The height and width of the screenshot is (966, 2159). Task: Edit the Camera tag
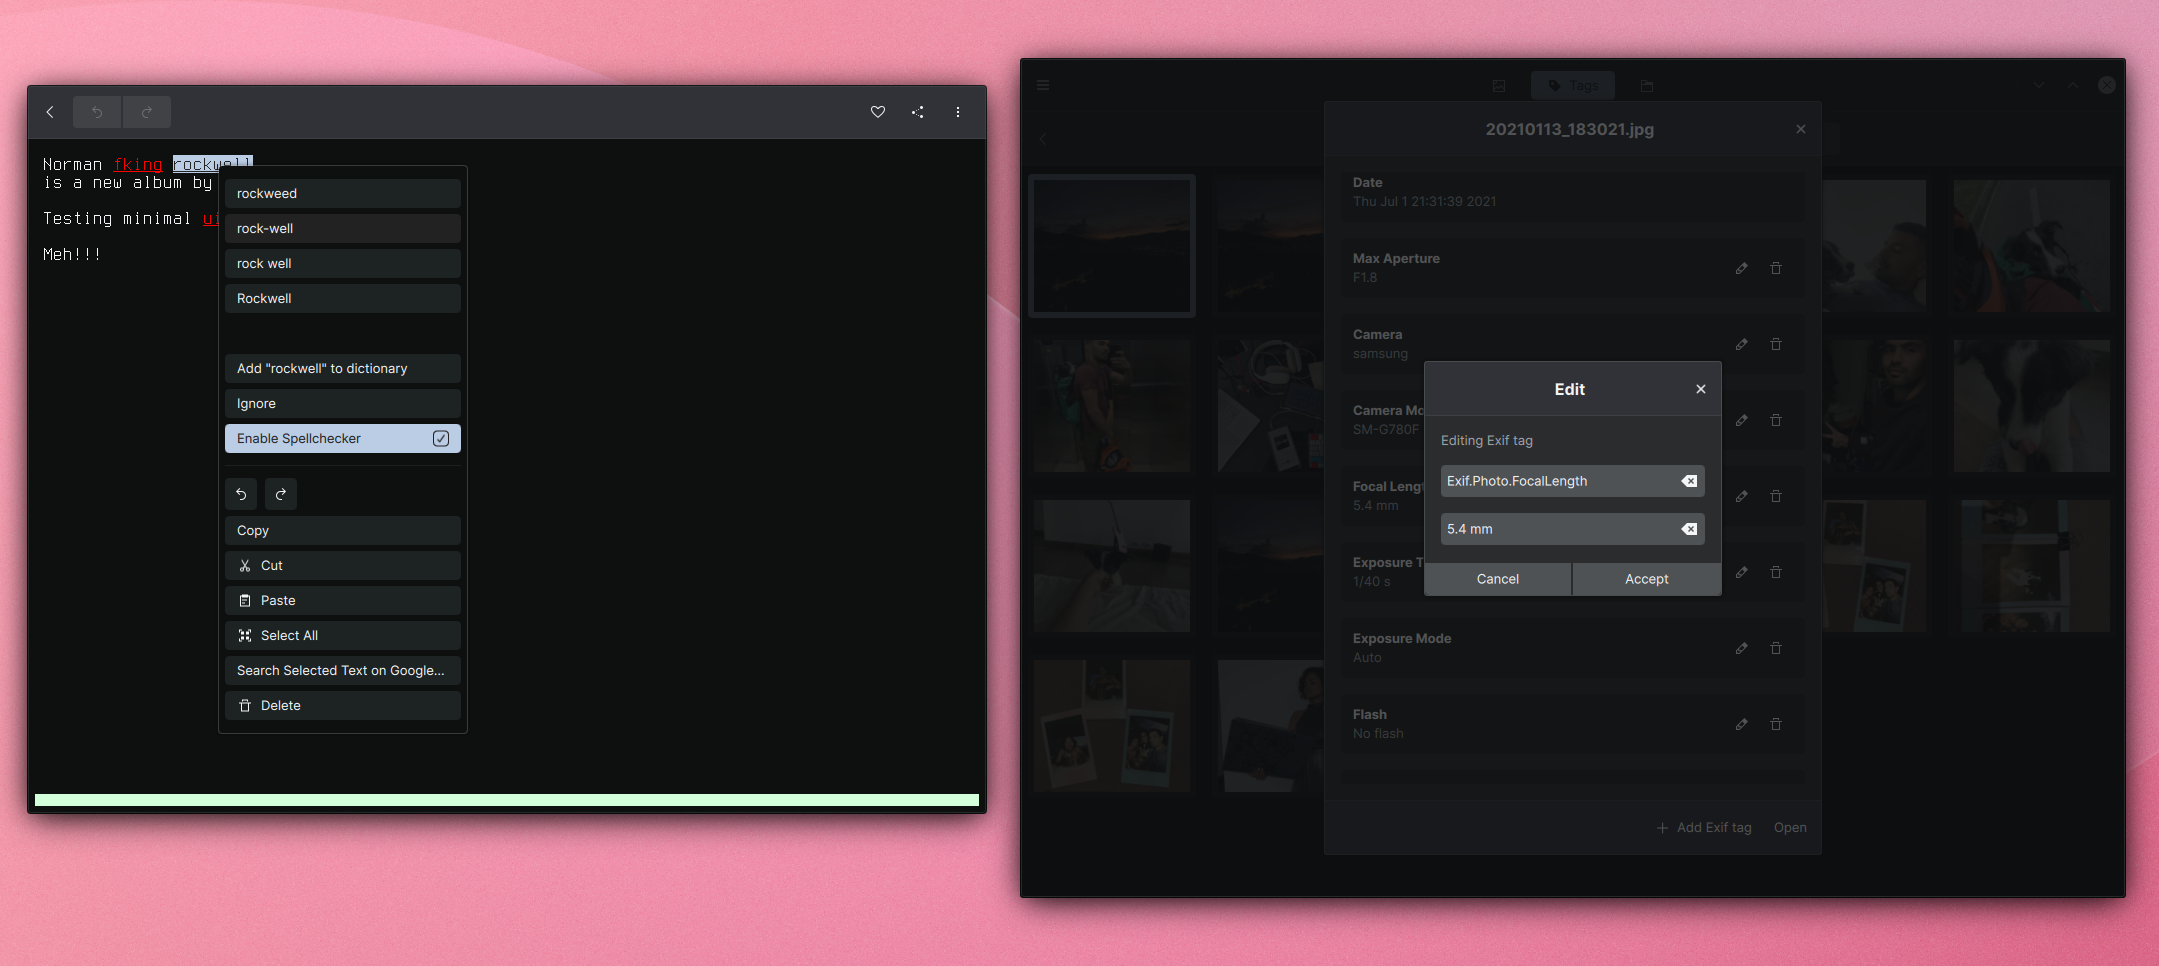point(1742,344)
